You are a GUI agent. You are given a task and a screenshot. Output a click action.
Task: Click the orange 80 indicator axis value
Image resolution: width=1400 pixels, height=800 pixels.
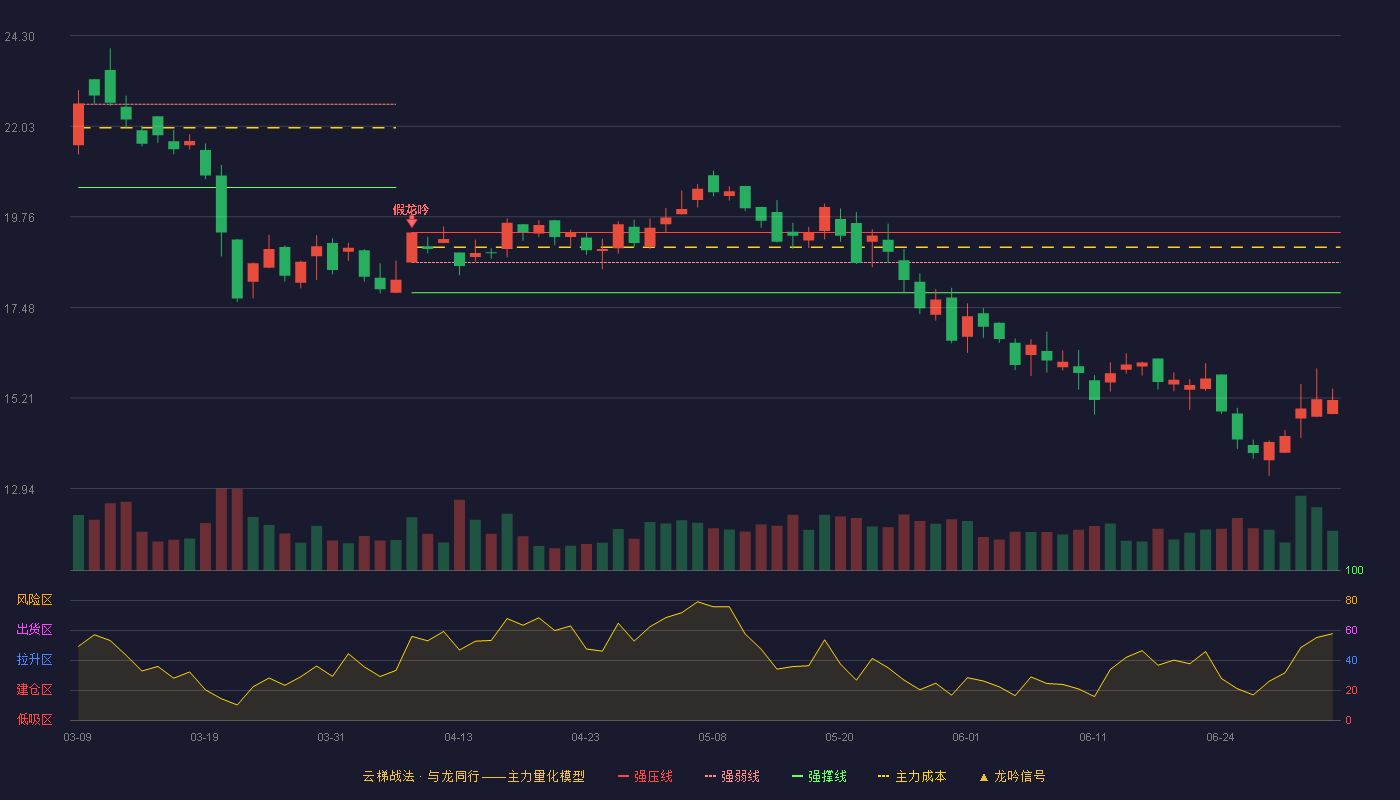(1351, 600)
